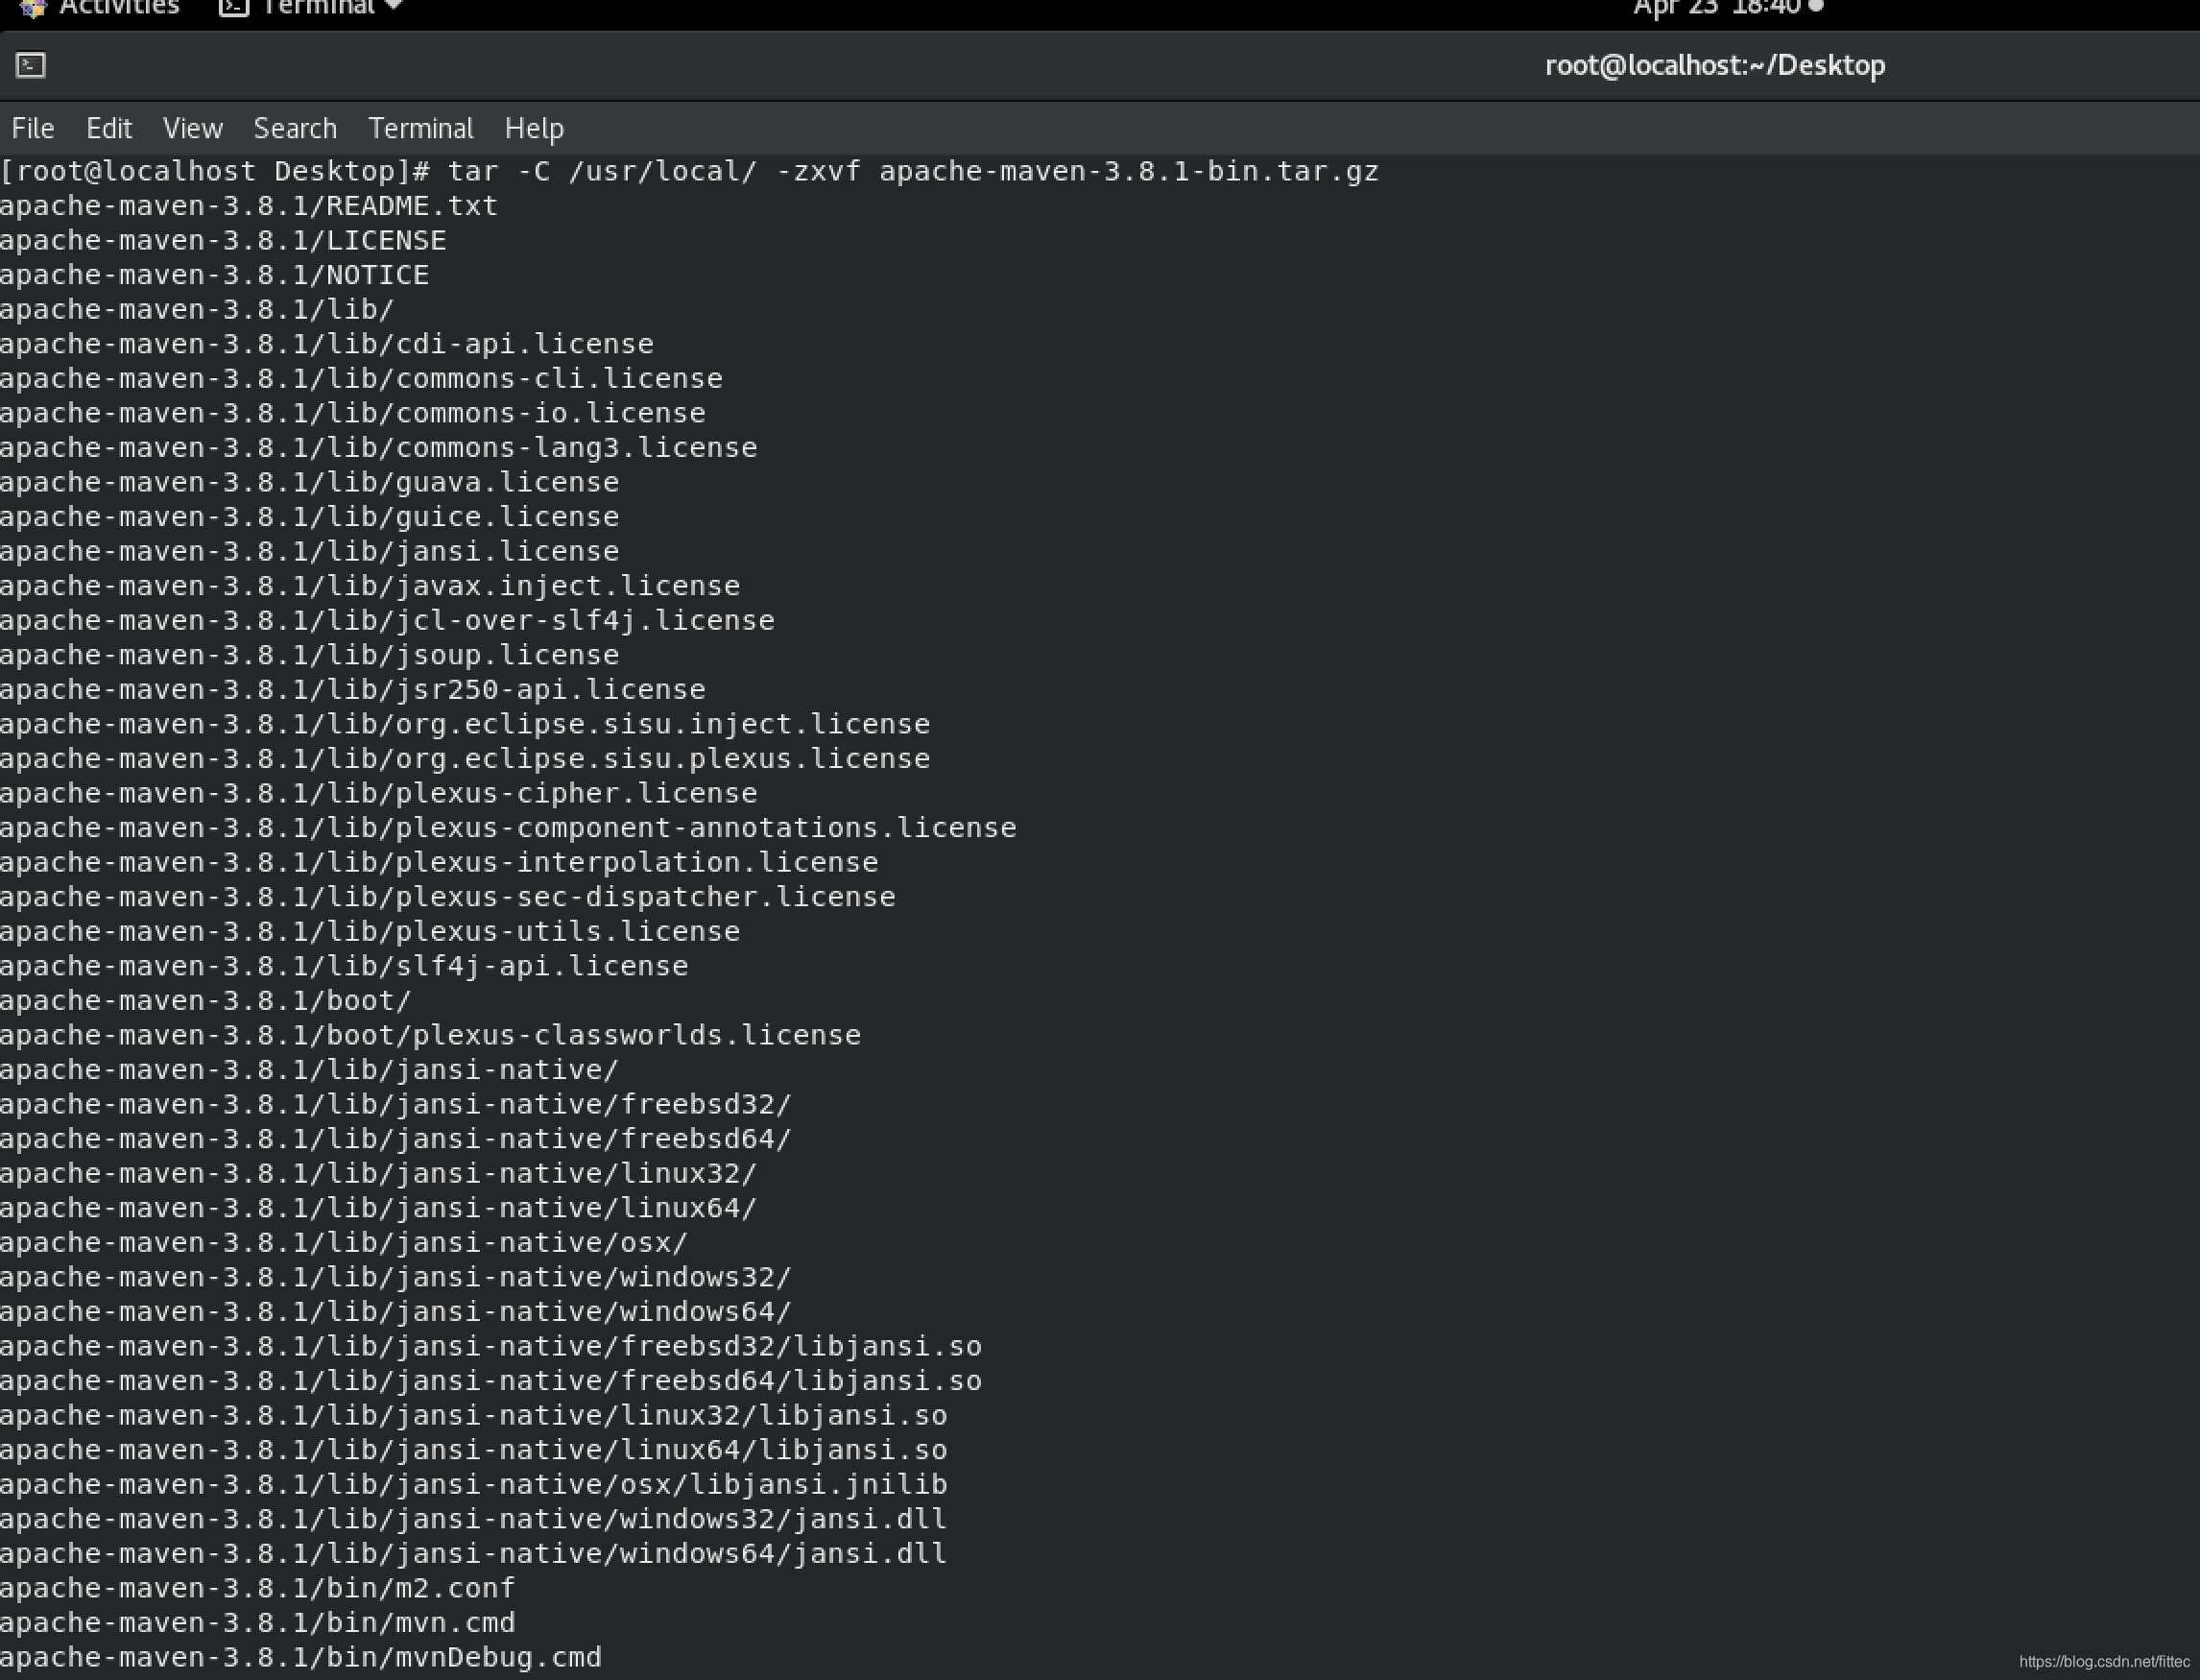
Task: Open the Search menu
Action: (295, 128)
